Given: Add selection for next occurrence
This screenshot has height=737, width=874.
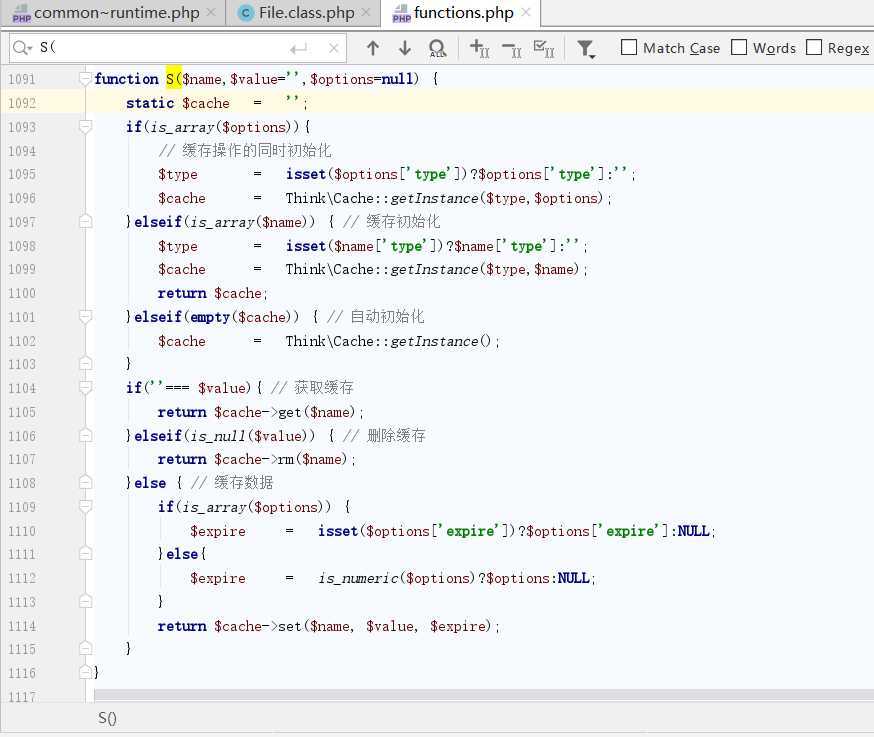Looking at the screenshot, I should point(479,48).
